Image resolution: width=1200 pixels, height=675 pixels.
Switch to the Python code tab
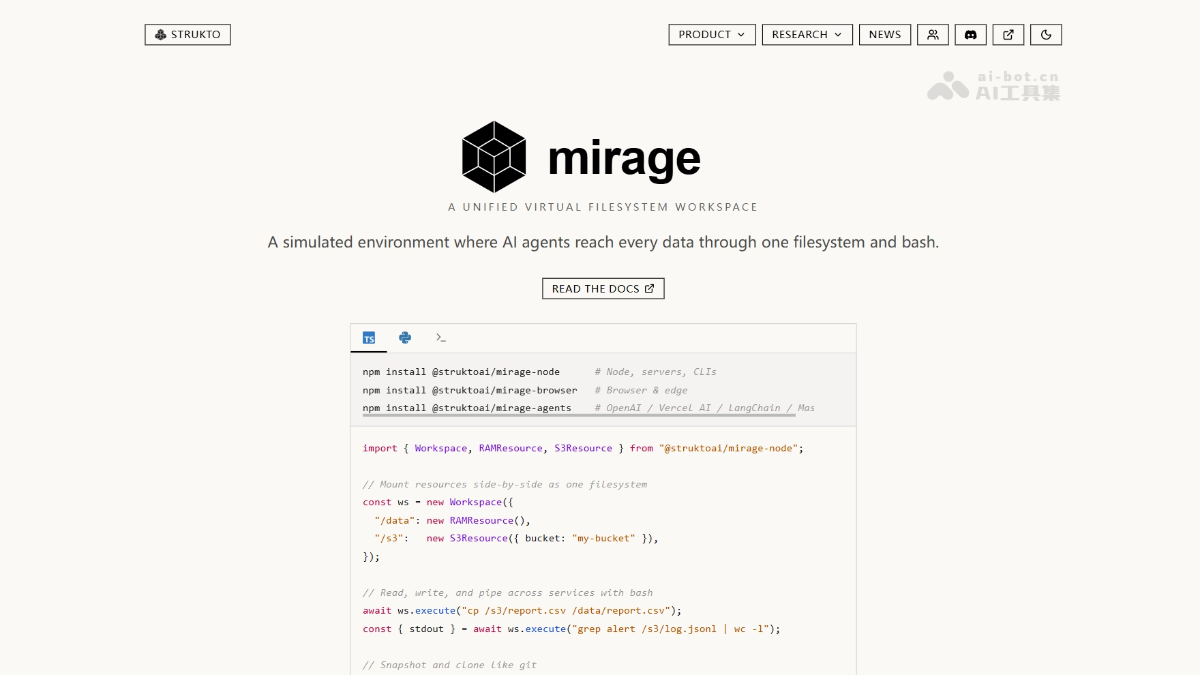pyautogui.click(x=405, y=338)
